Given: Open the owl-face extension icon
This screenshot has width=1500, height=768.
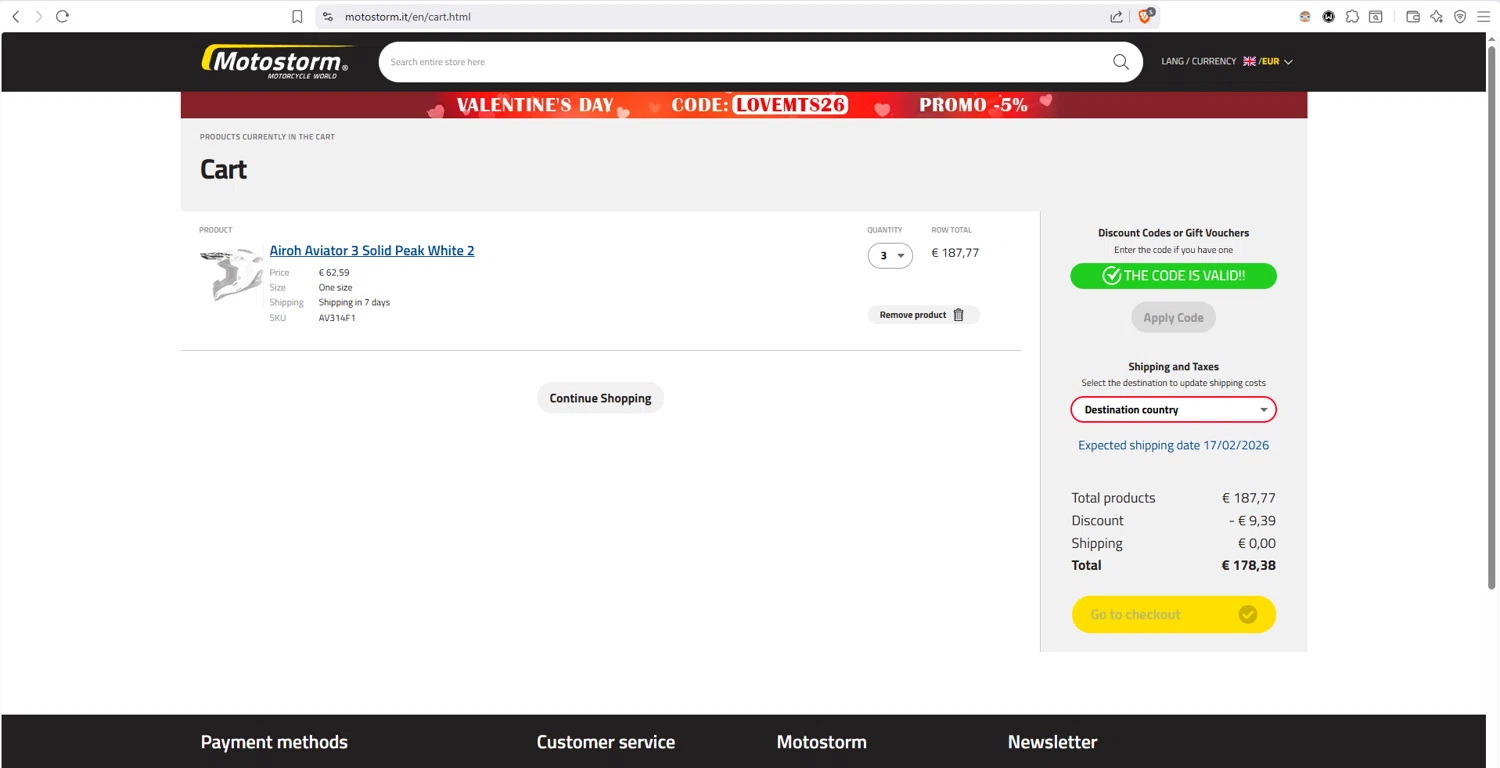Looking at the screenshot, I should coord(1305,16).
